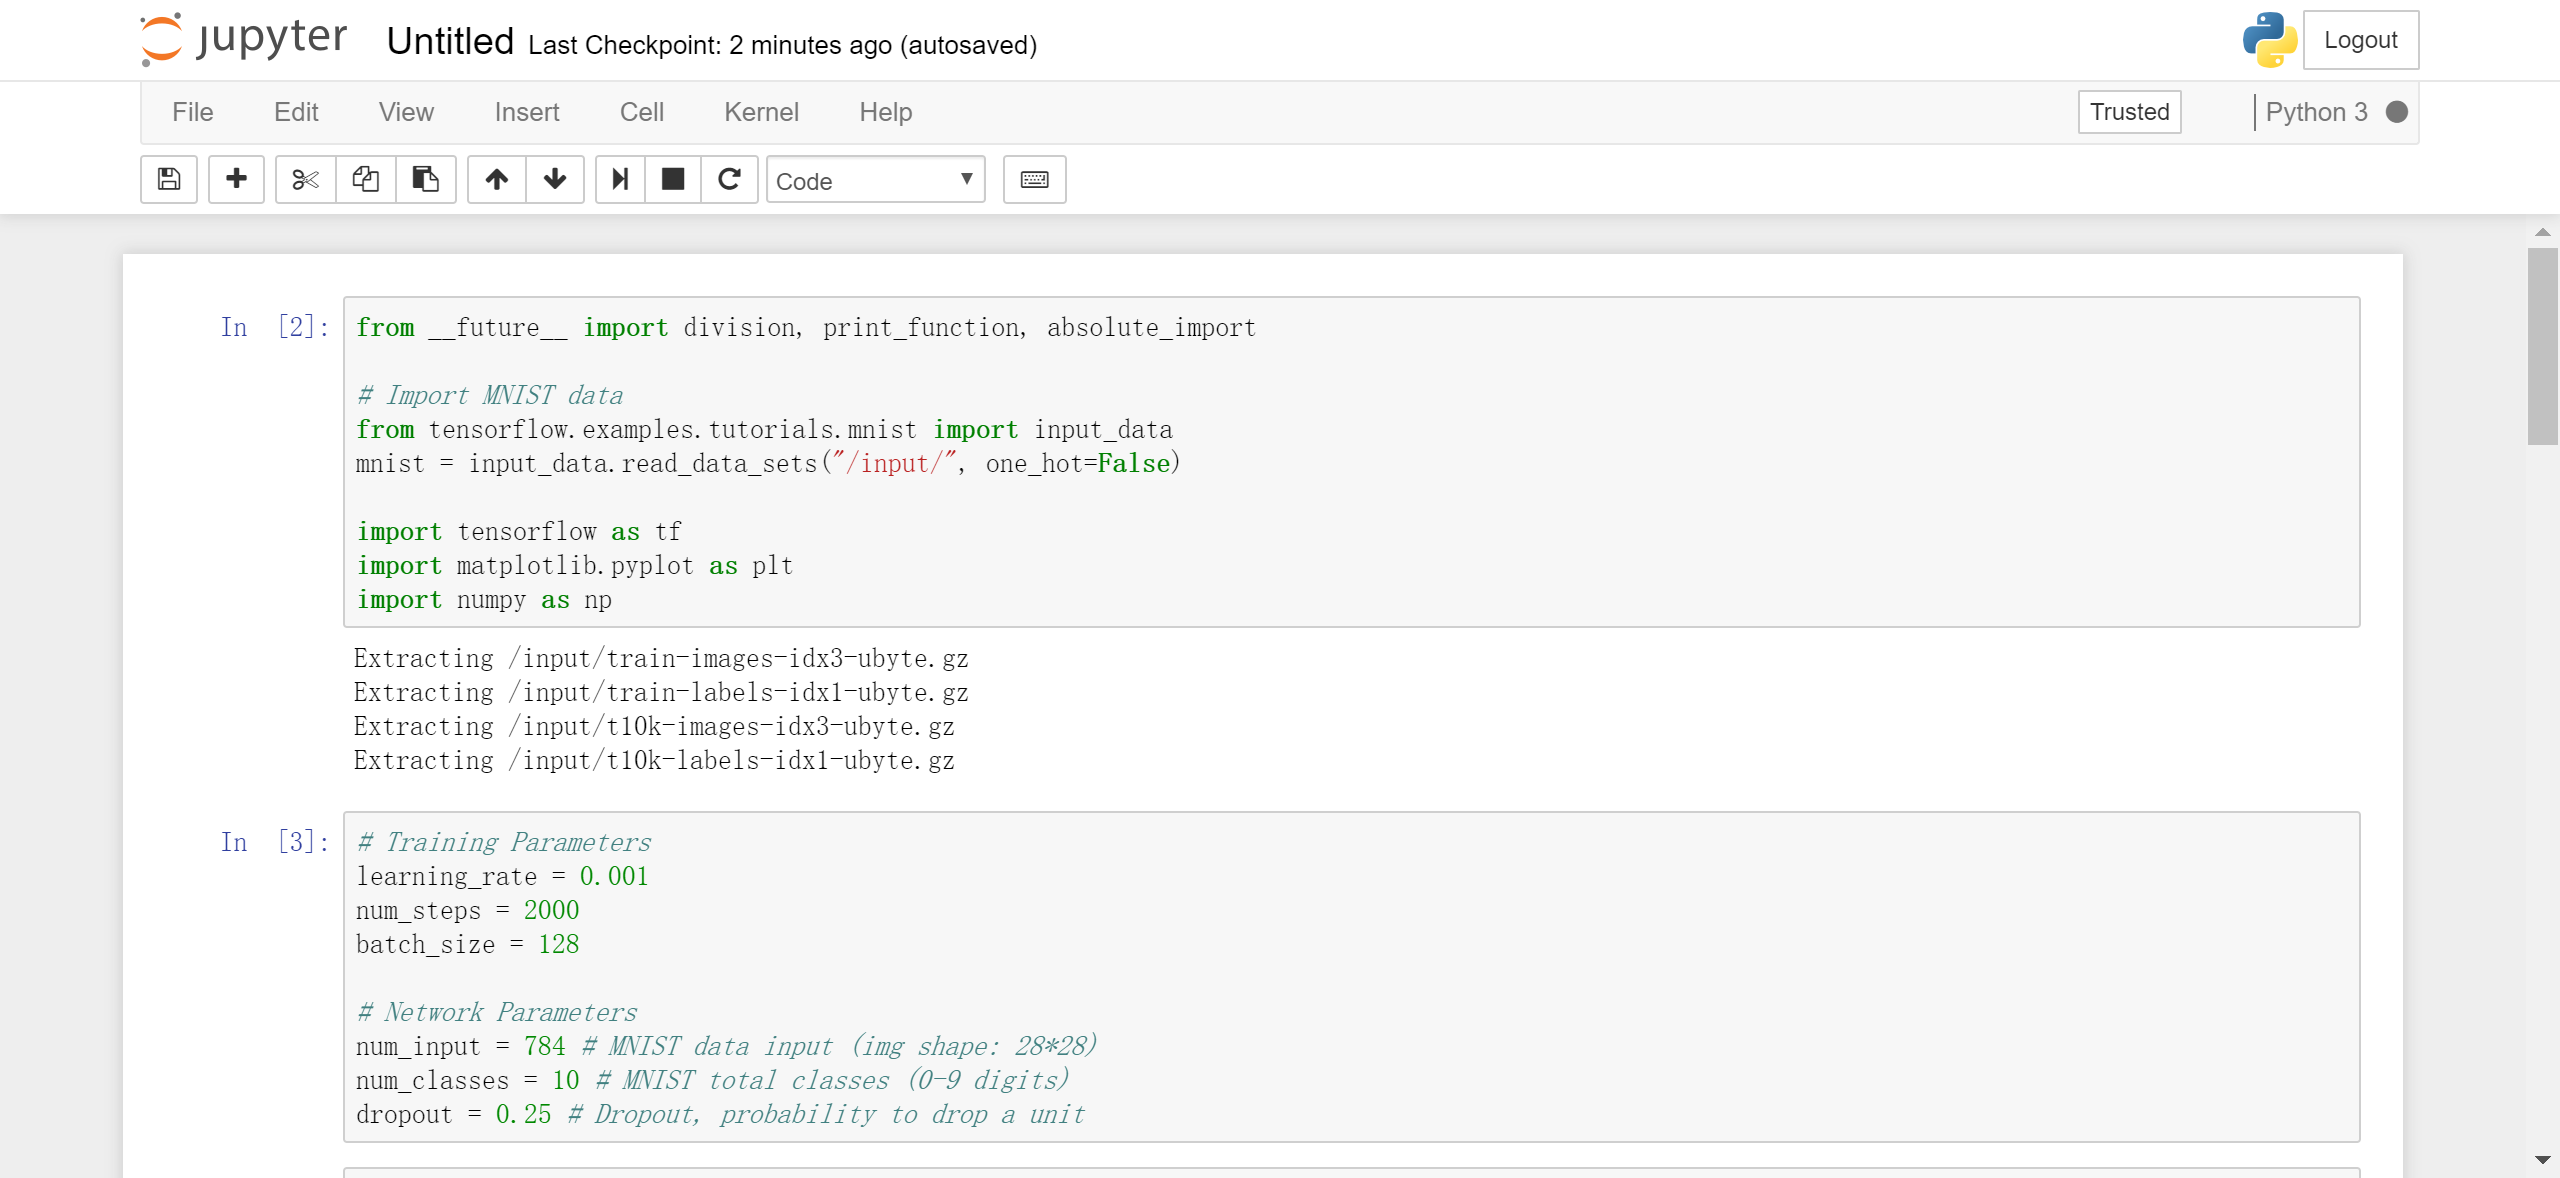Open the Cell menu
2560x1178 pixels.
pos(641,112)
